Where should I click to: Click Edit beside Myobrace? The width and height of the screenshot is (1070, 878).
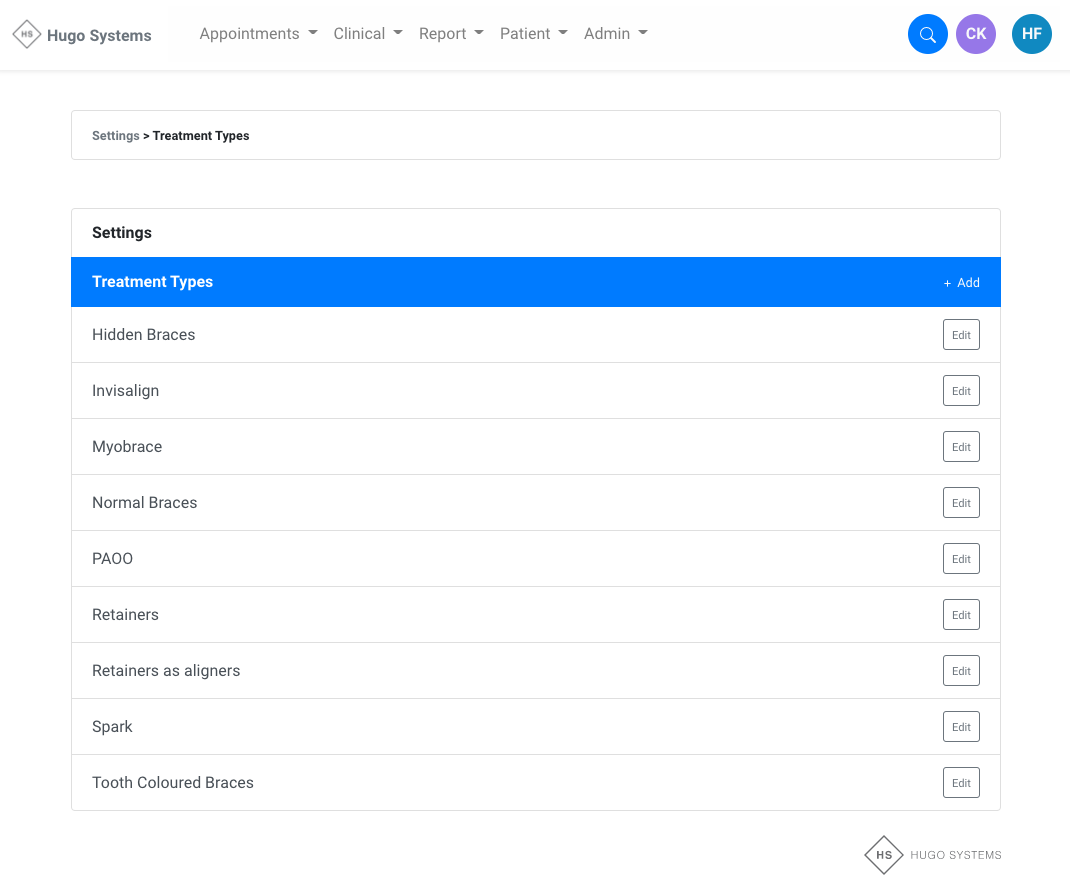961,447
